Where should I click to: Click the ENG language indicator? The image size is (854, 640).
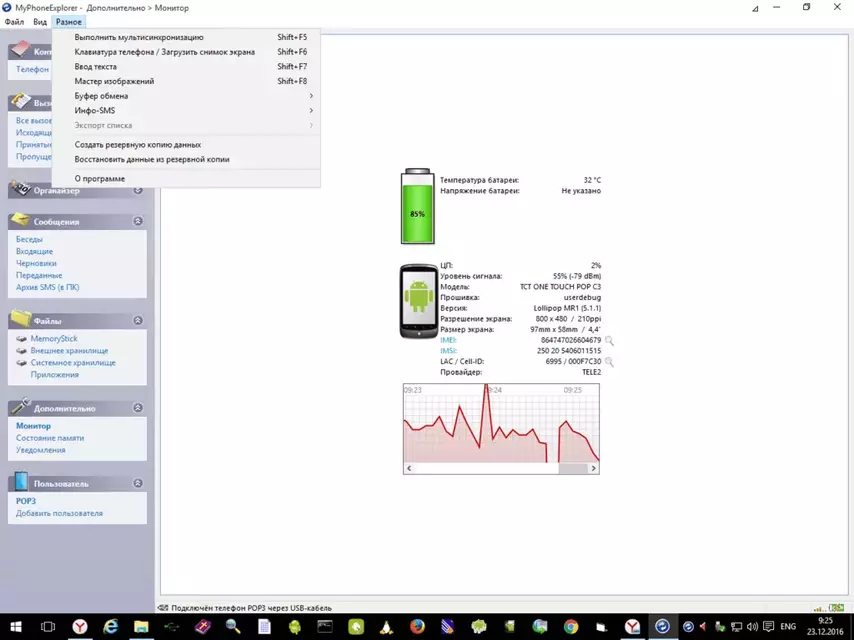pyautogui.click(x=788, y=627)
